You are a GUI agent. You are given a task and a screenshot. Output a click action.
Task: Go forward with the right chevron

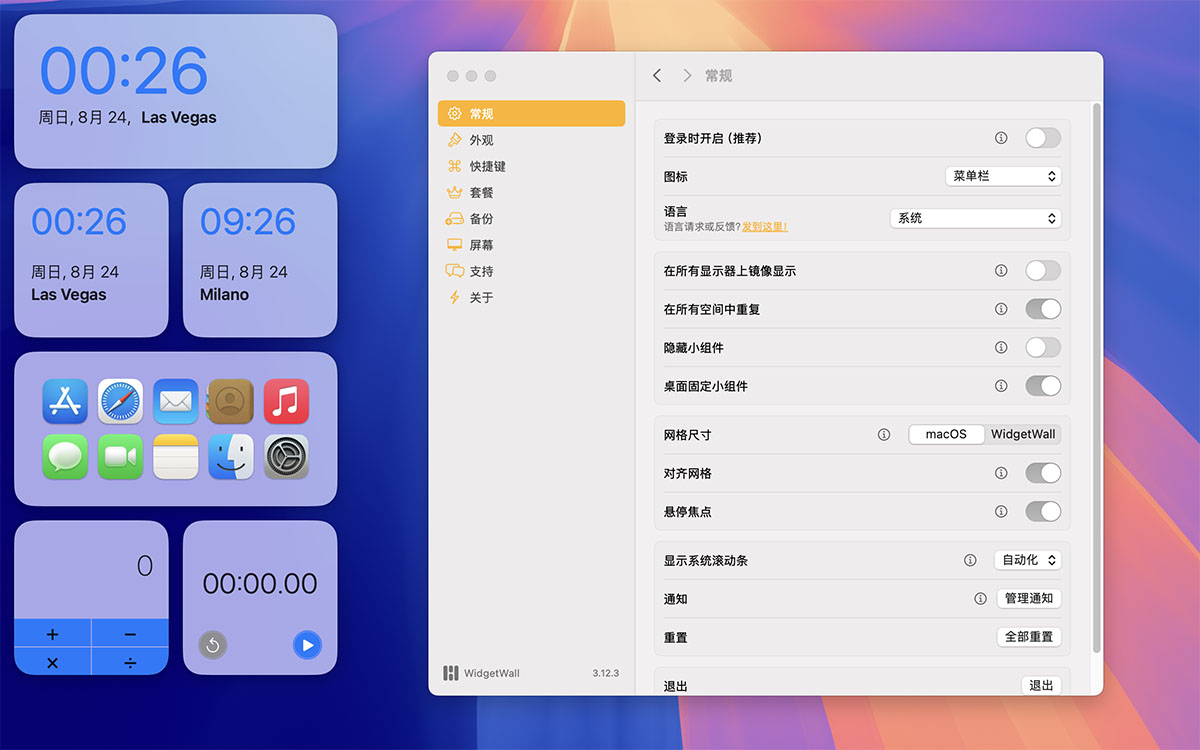click(687, 76)
